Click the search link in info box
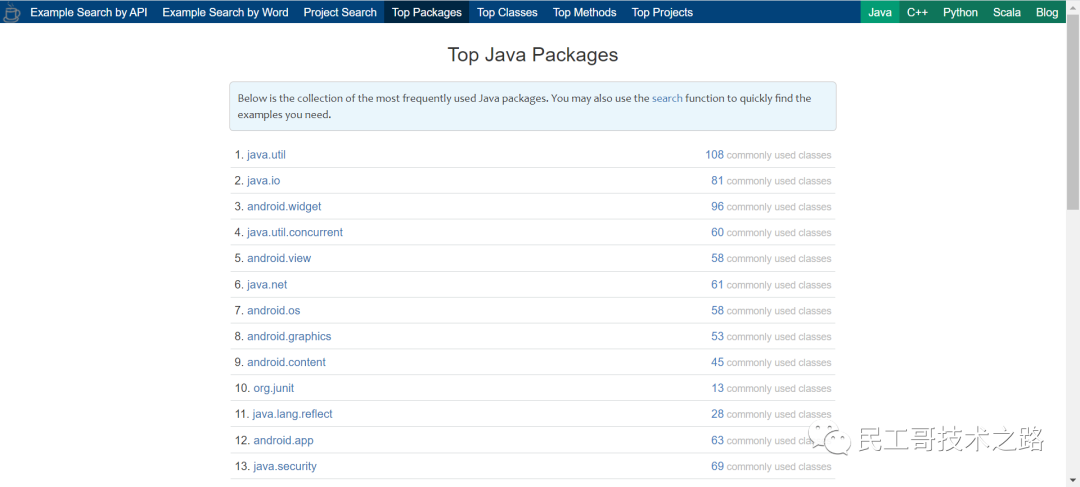1080x487 pixels. 667,98
